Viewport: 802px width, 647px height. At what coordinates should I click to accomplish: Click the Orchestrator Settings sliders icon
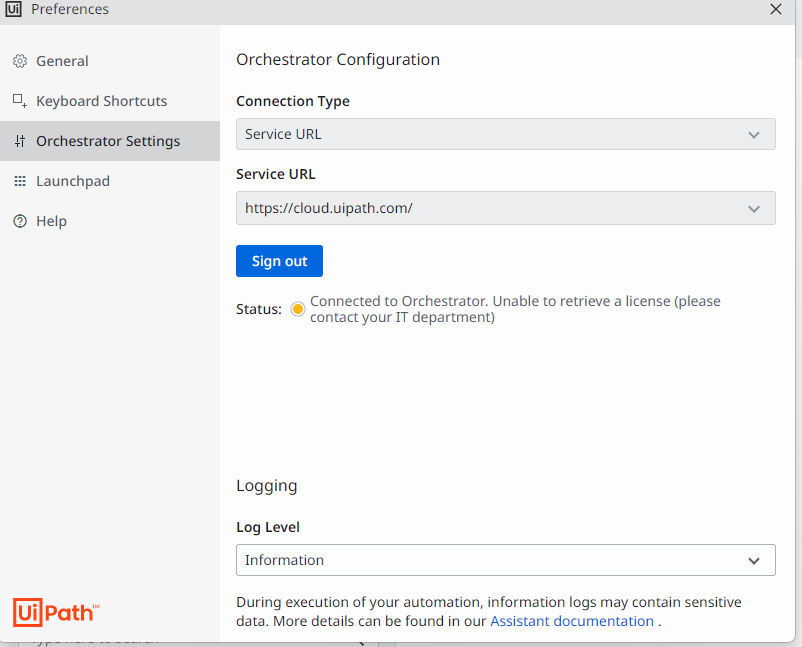pyautogui.click(x=20, y=141)
